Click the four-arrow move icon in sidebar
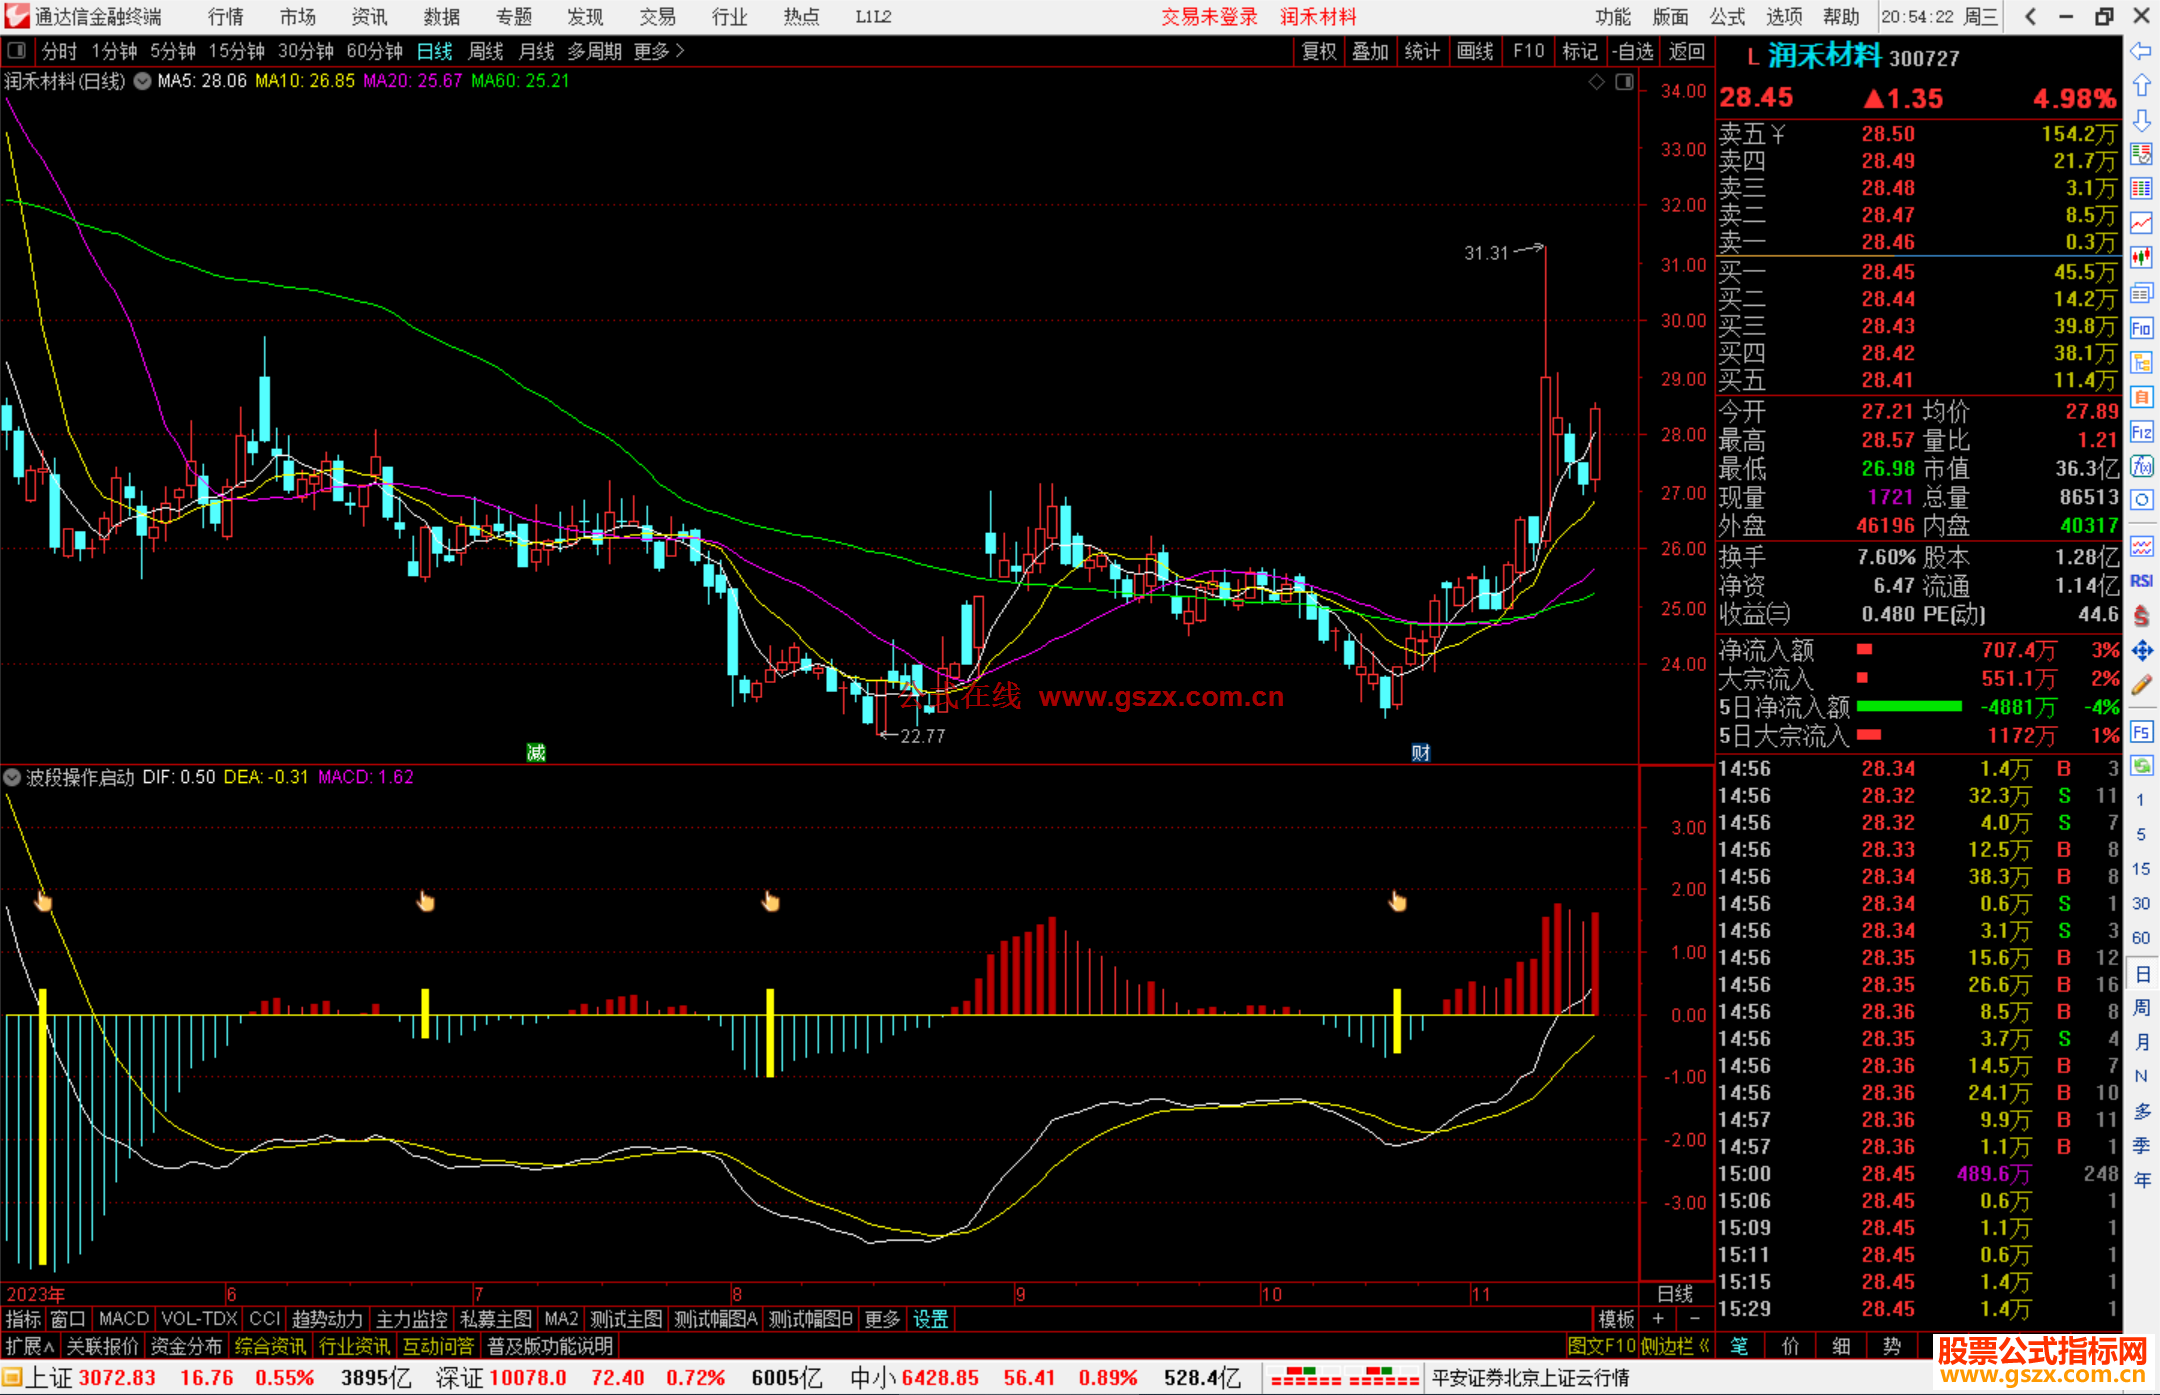The image size is (2160, 1395). tap(2141, 651)
